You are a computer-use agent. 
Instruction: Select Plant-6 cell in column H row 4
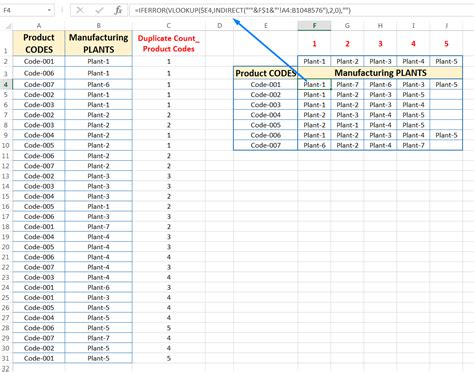click(x=380, y=85)
